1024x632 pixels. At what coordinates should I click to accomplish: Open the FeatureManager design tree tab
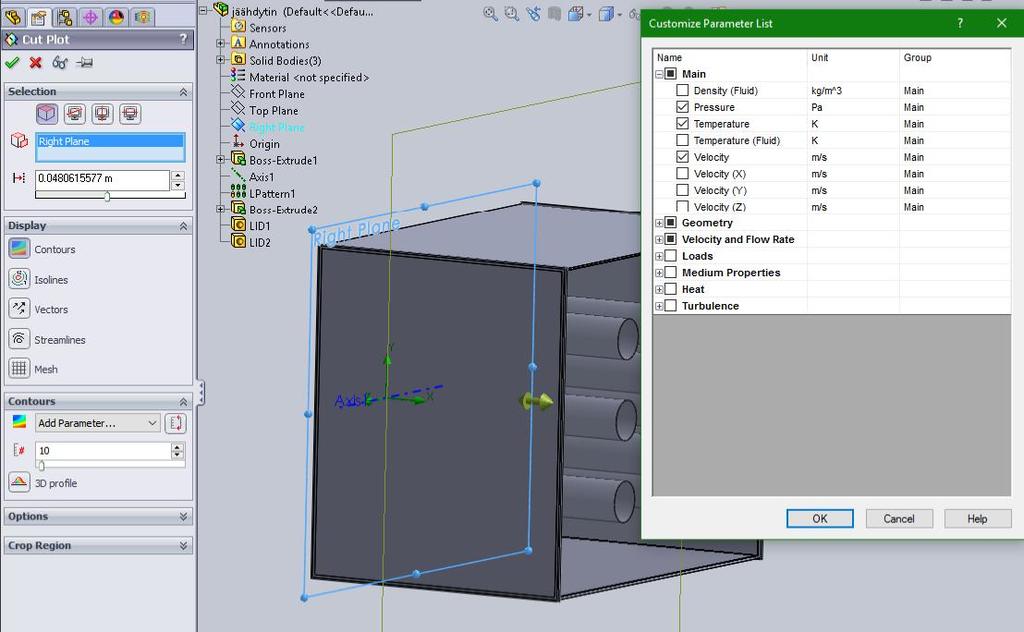pos(14,16)
